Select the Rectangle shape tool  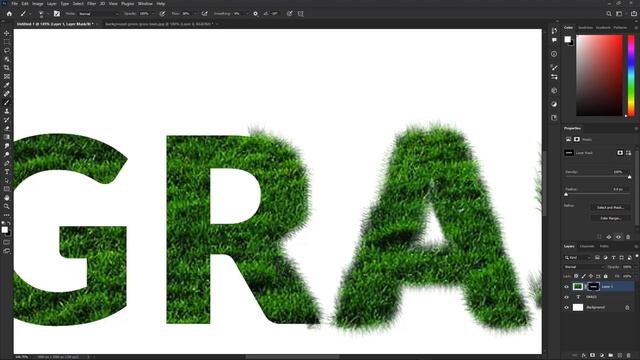pyautogui.click(x=7, y=189)
